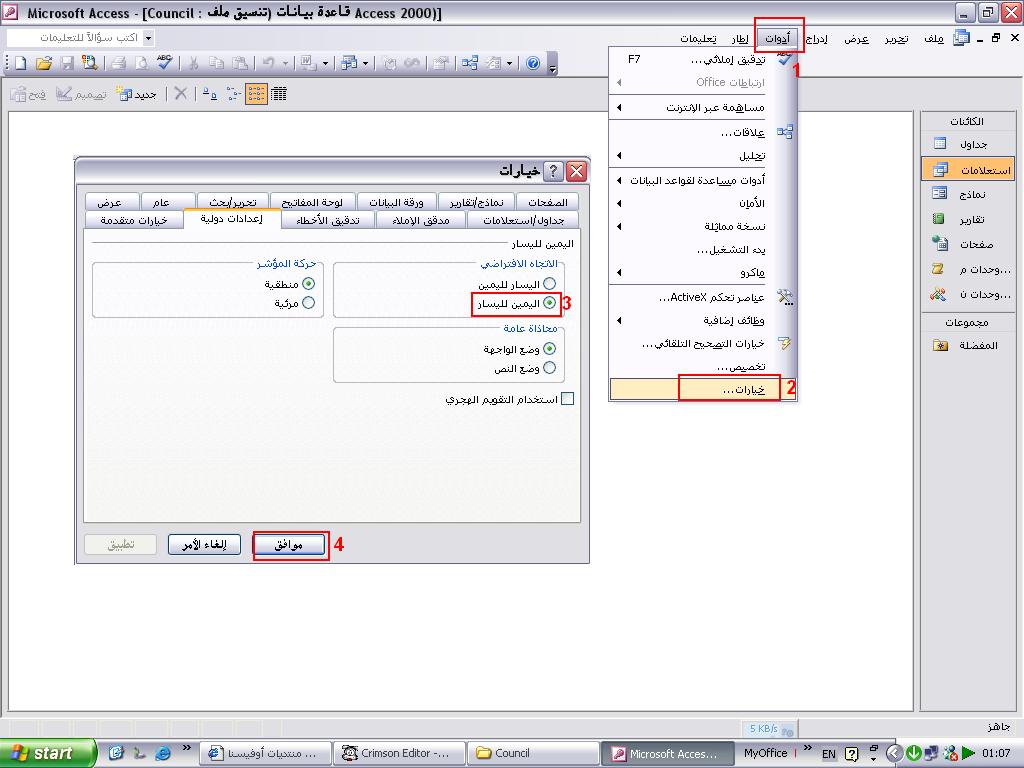Click 'إلغاء الأمر' Cancel button

point(204,544)
